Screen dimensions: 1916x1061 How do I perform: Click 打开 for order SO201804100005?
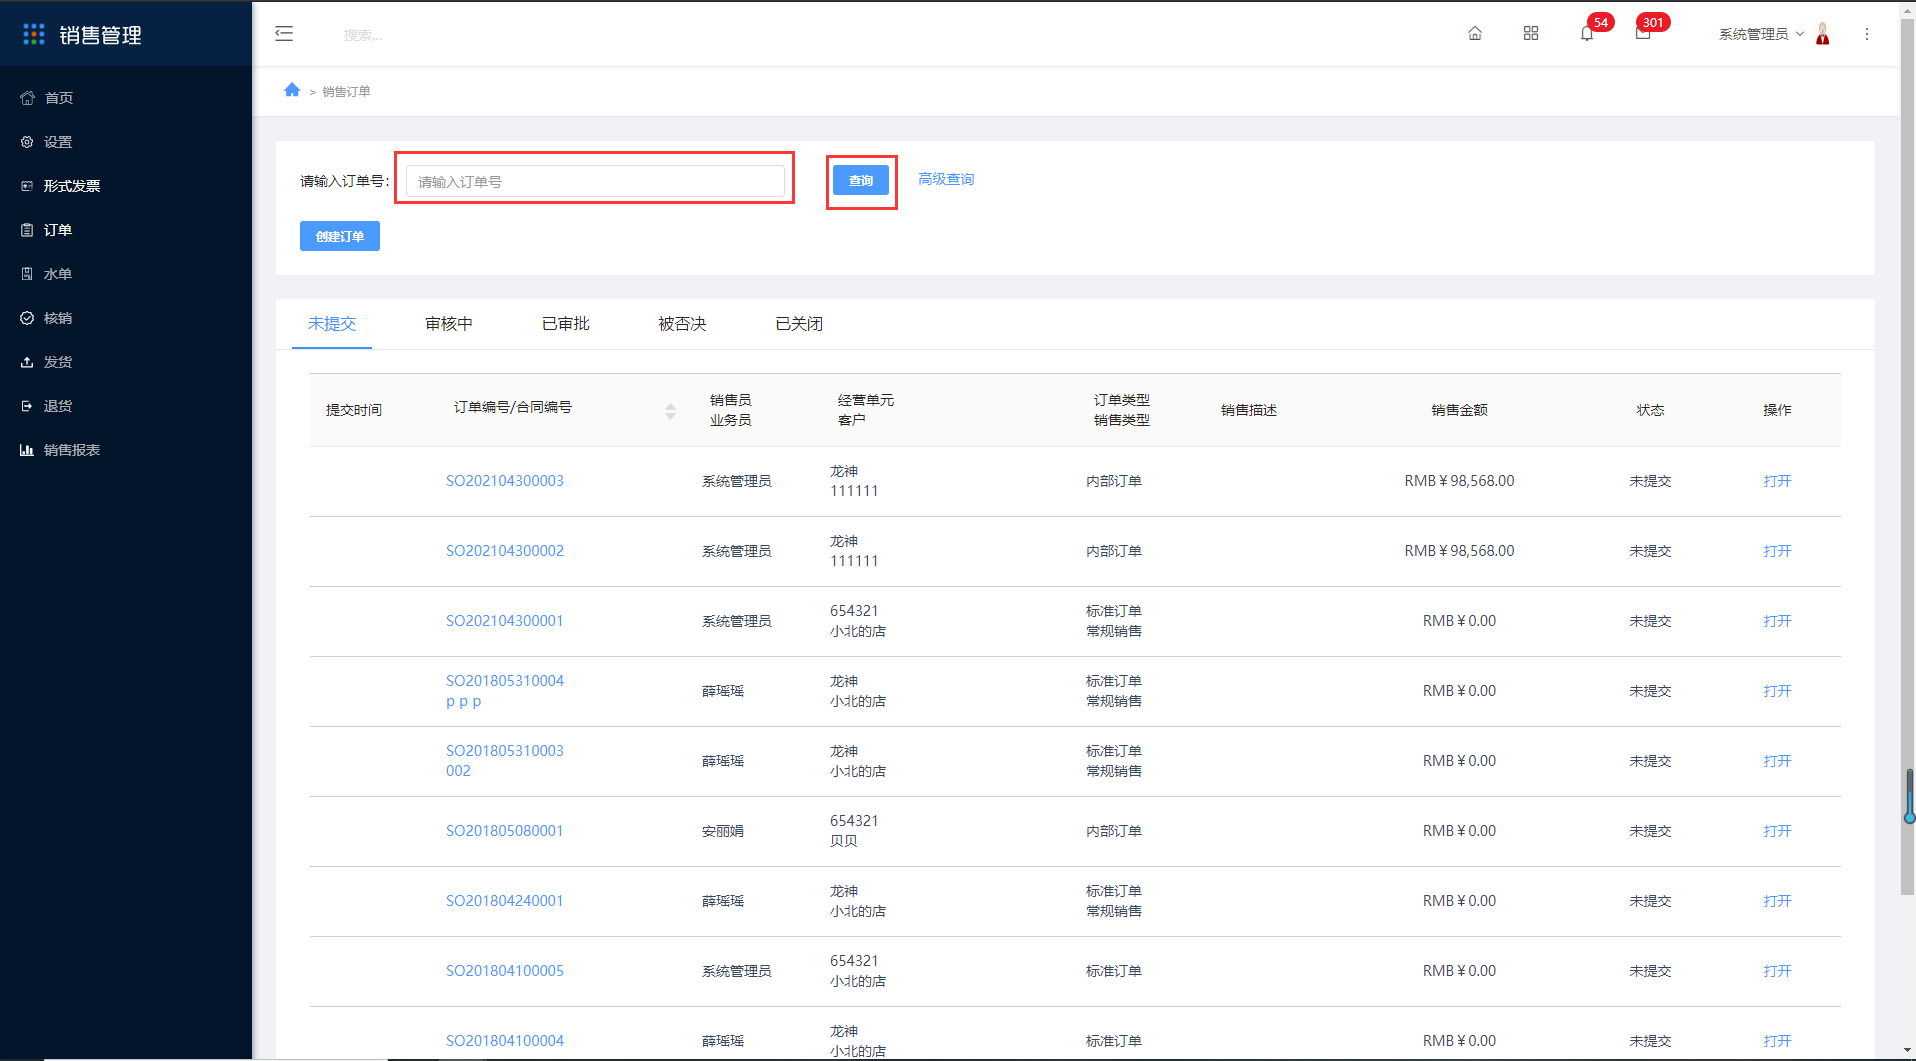click(x=1777, y=971)
